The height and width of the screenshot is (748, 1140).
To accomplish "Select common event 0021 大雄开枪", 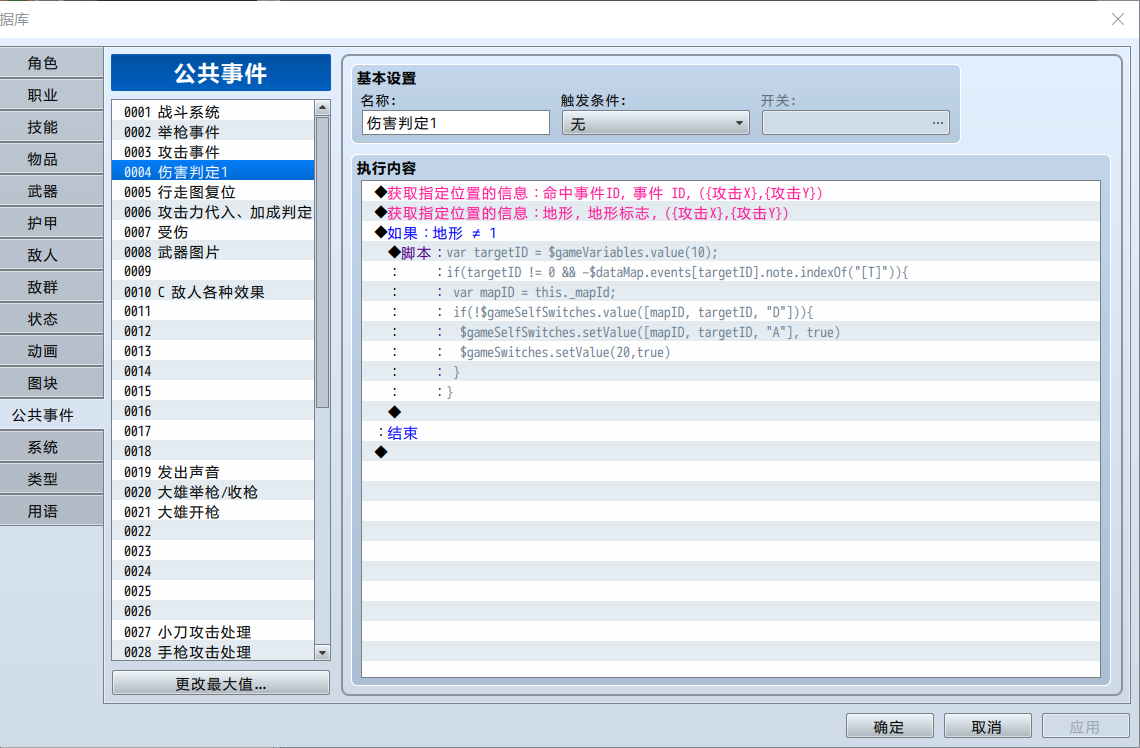I will click(213, 512).
